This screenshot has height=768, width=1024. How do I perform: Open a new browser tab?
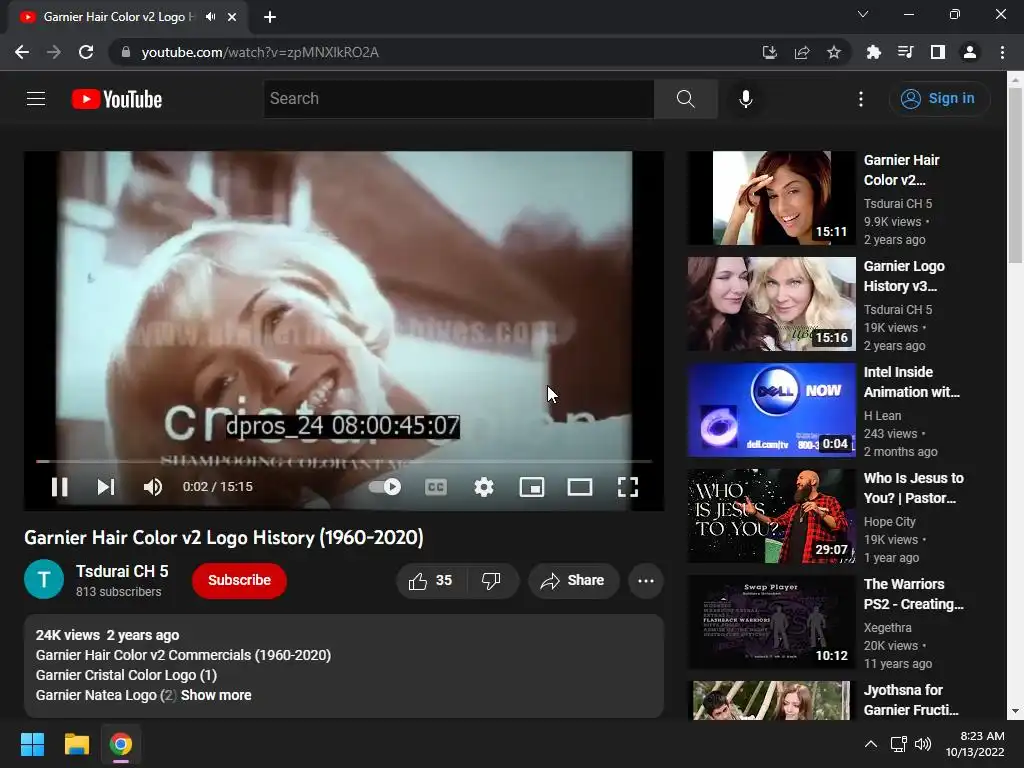click(x=270, y=17)
